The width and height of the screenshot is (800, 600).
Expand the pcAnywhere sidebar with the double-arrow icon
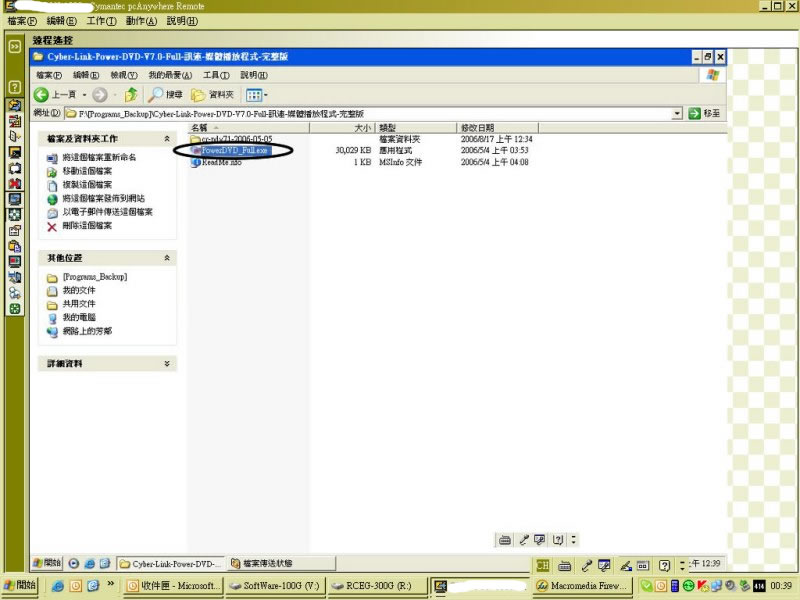pyautogui.click(x=15, y=46)
